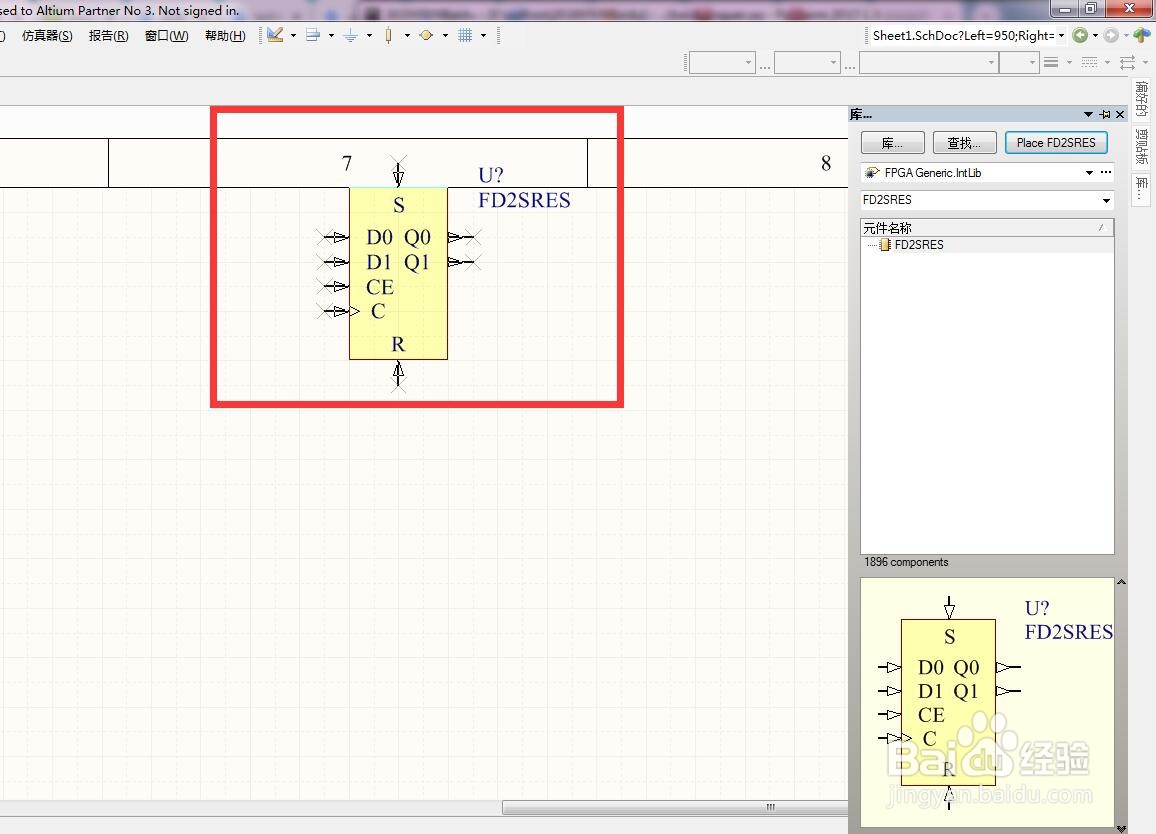
Task: Click the ellipsis button beside the library name
Action: [x=1106, y=172]
